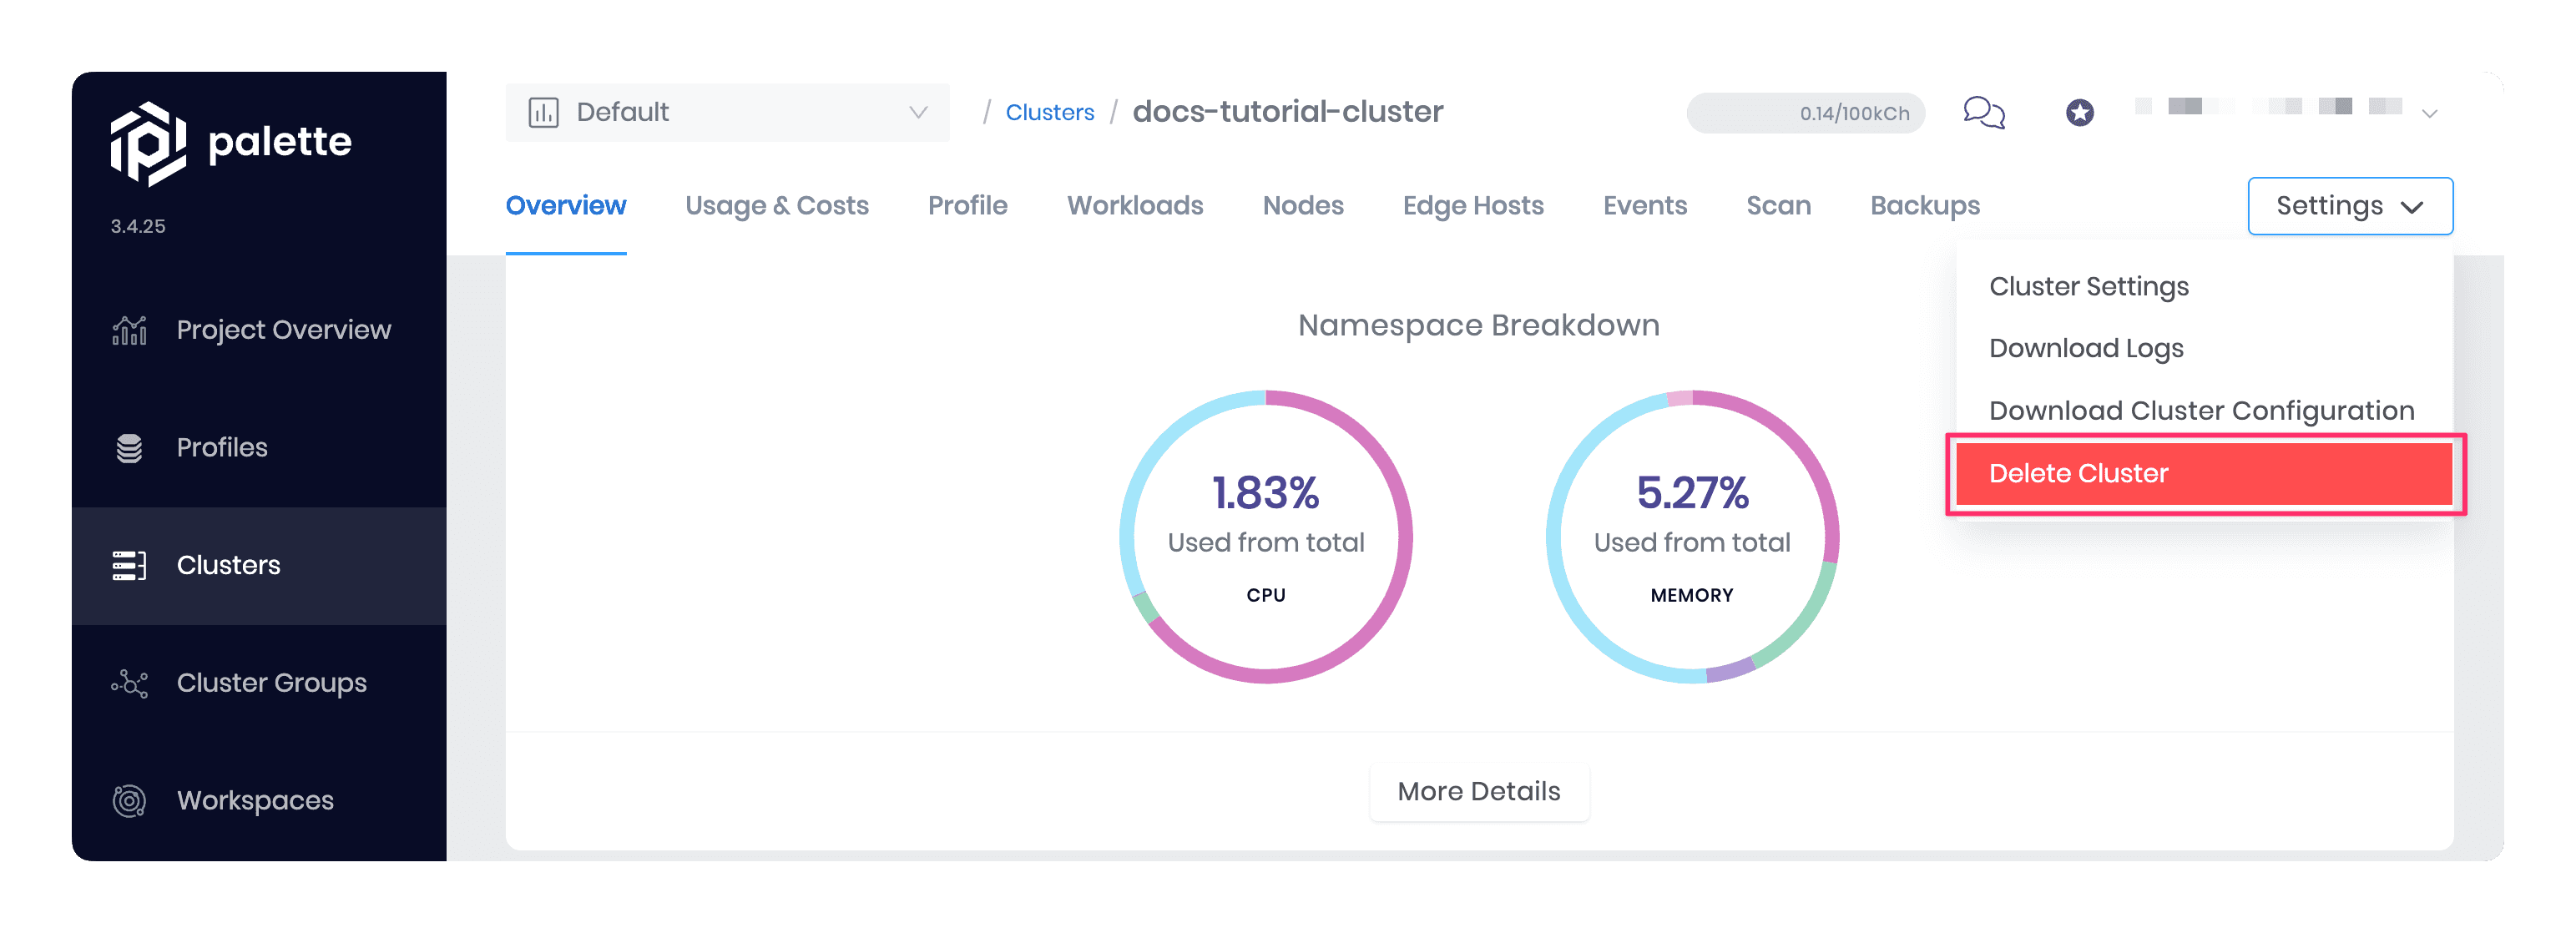
Task: View the Events tab
Action: tap(1645, 205)
